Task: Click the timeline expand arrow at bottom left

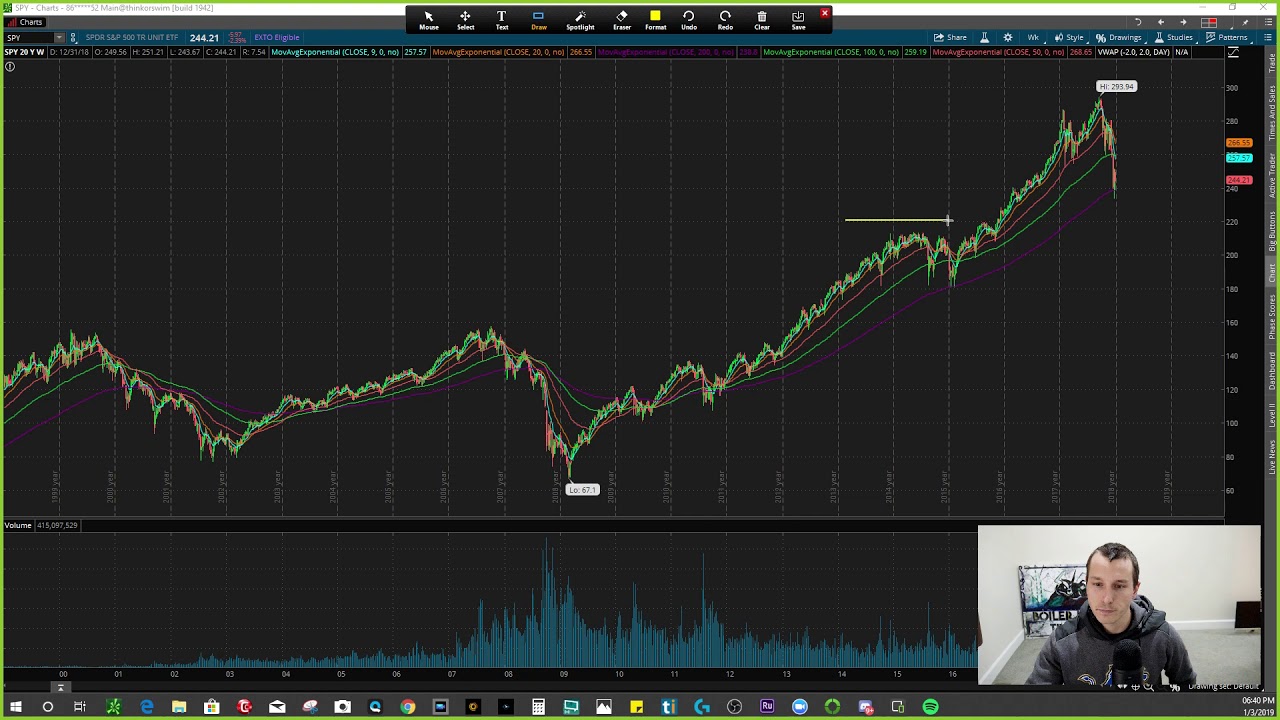Action: pyautogui.click(x=61, y=687)
